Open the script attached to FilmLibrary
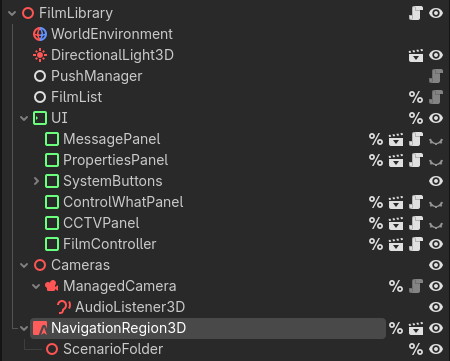This screenshot has width=450, height=361. pyautogui.click(x=416, y=13)
